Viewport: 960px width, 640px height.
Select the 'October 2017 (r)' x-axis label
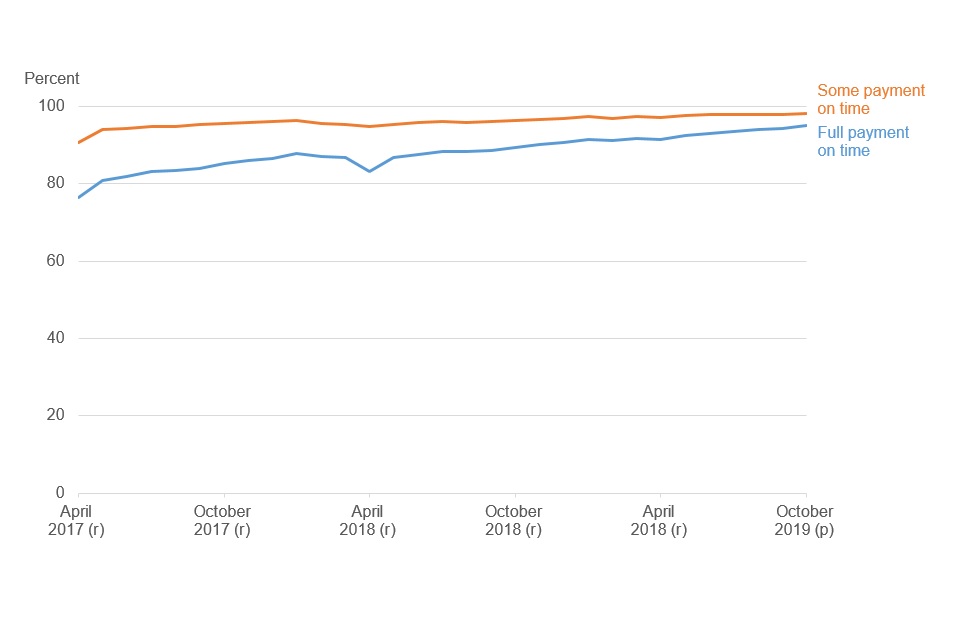222,520
